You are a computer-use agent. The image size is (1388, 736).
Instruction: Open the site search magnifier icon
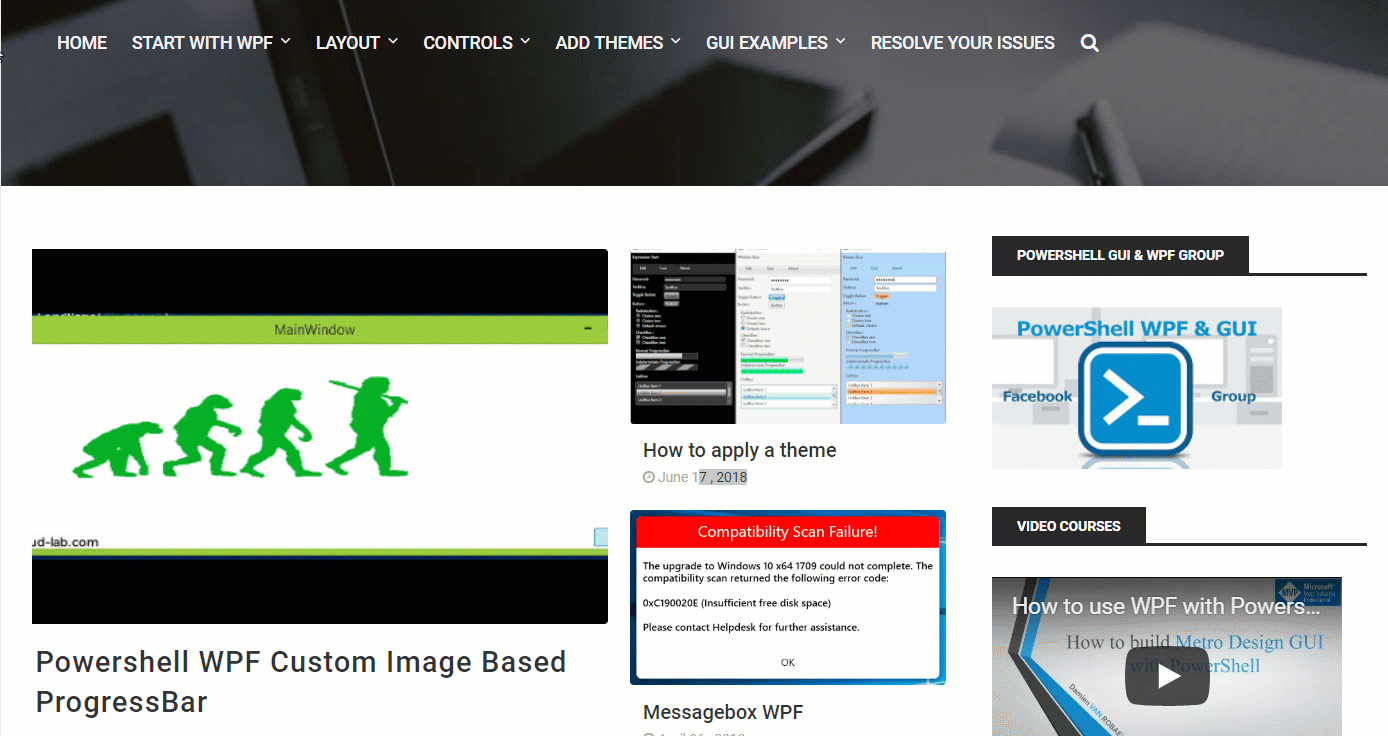[1089, 42]
